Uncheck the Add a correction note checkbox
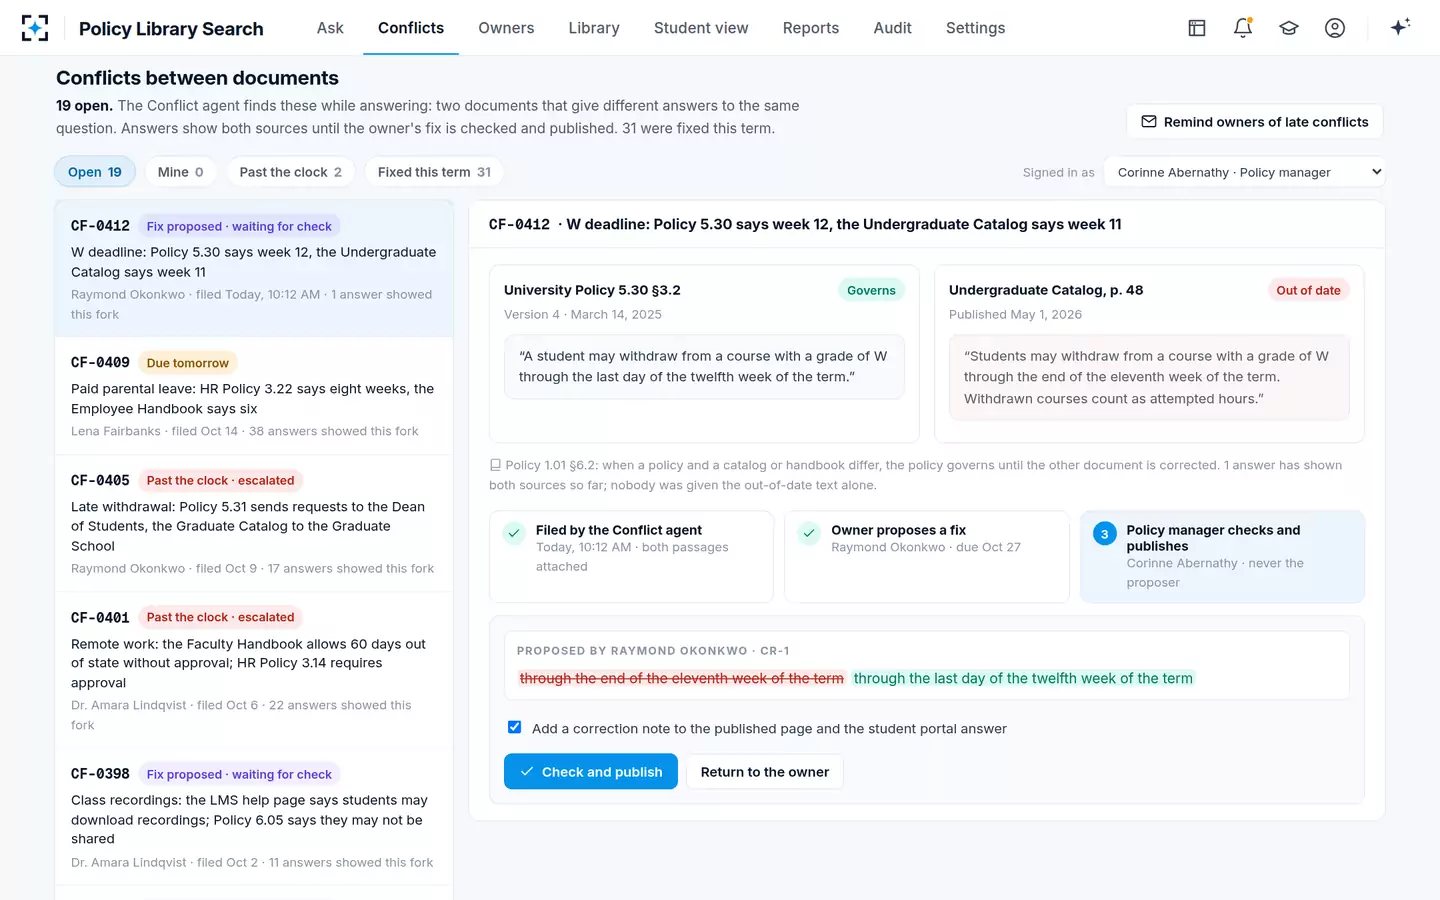 point(514,727)
